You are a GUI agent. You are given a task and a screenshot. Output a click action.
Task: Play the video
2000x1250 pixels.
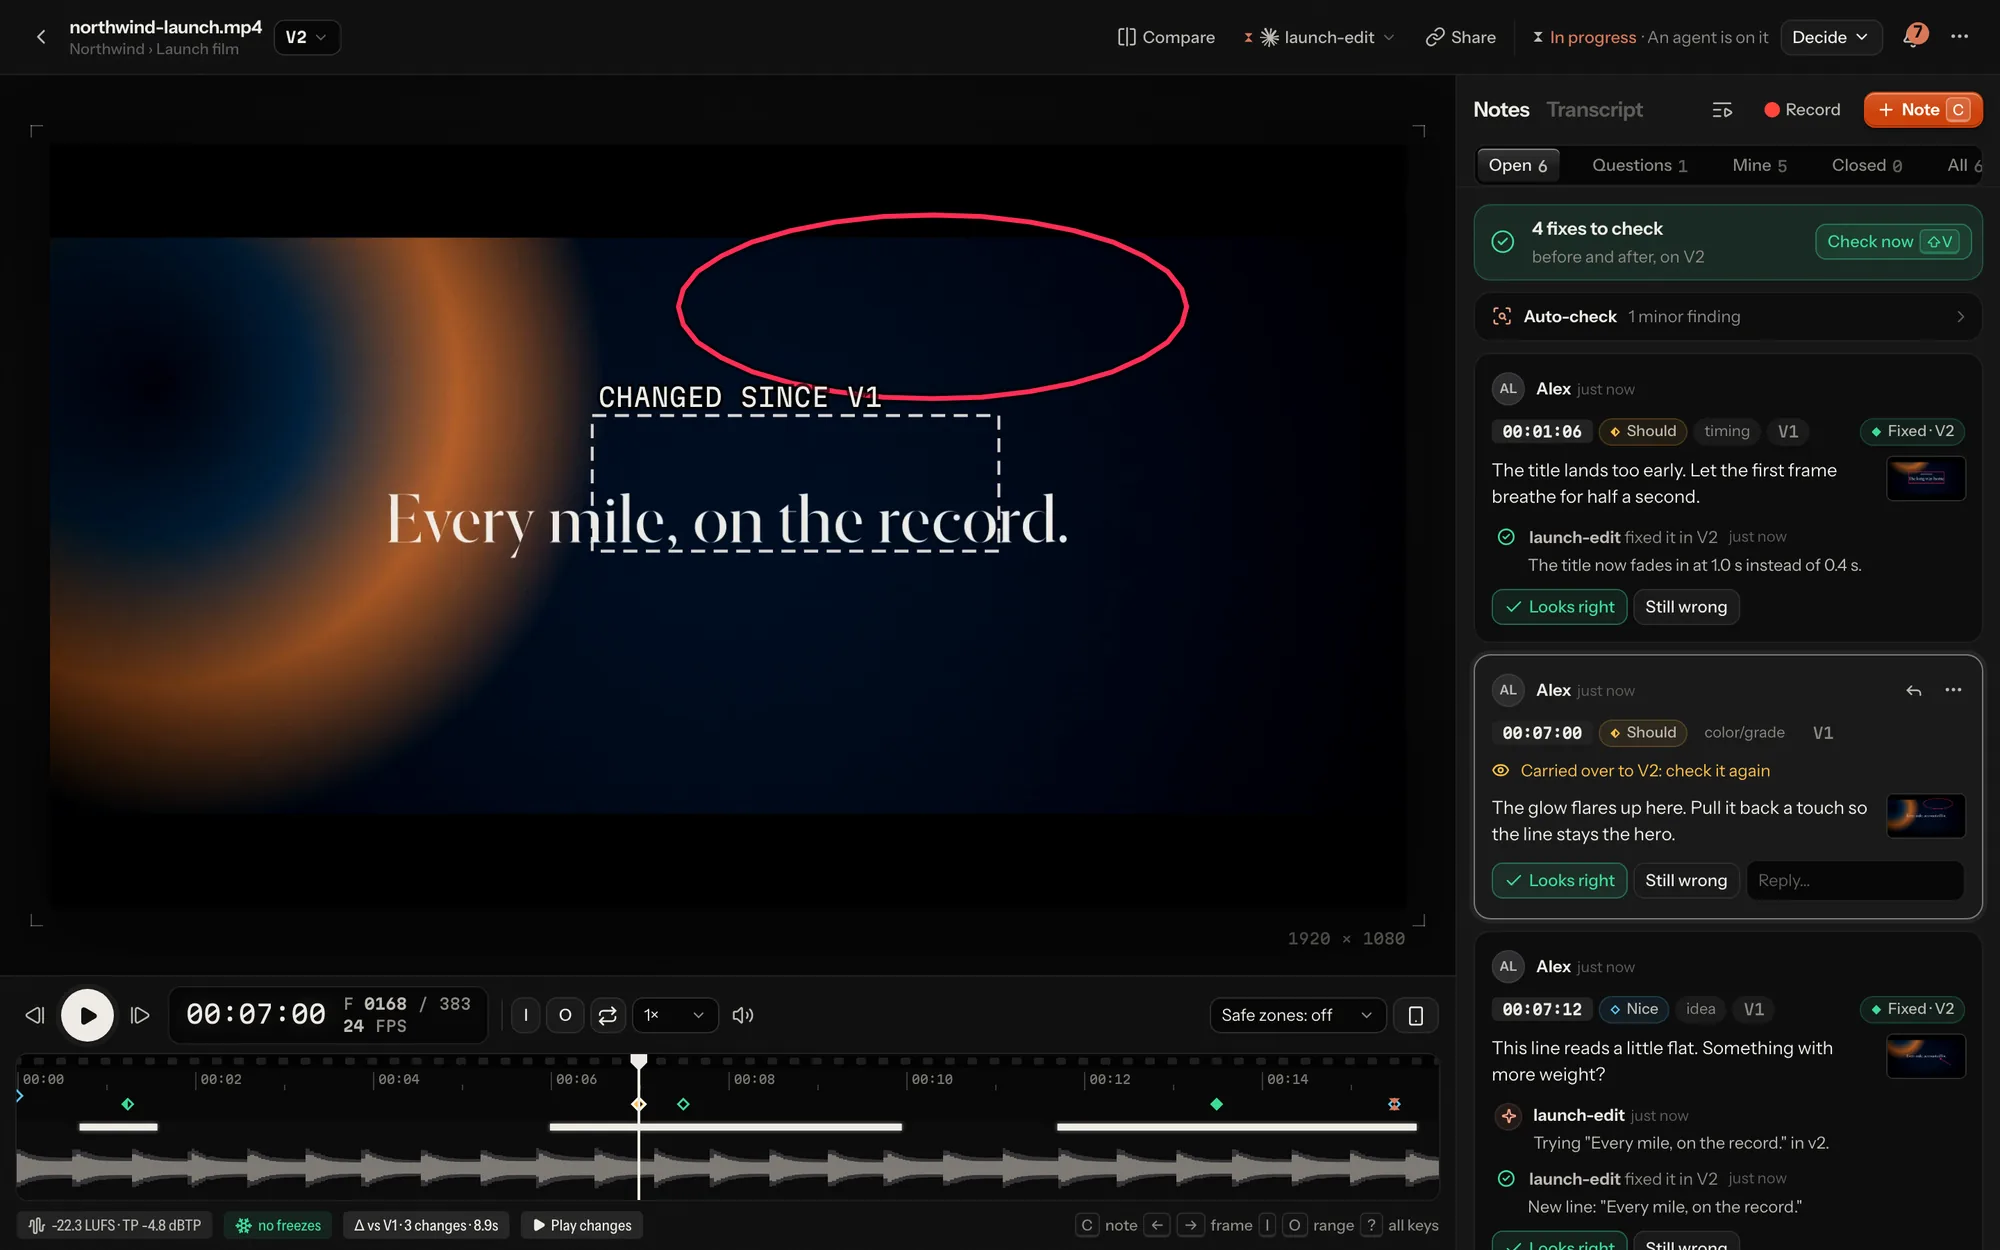(87, 1015)
